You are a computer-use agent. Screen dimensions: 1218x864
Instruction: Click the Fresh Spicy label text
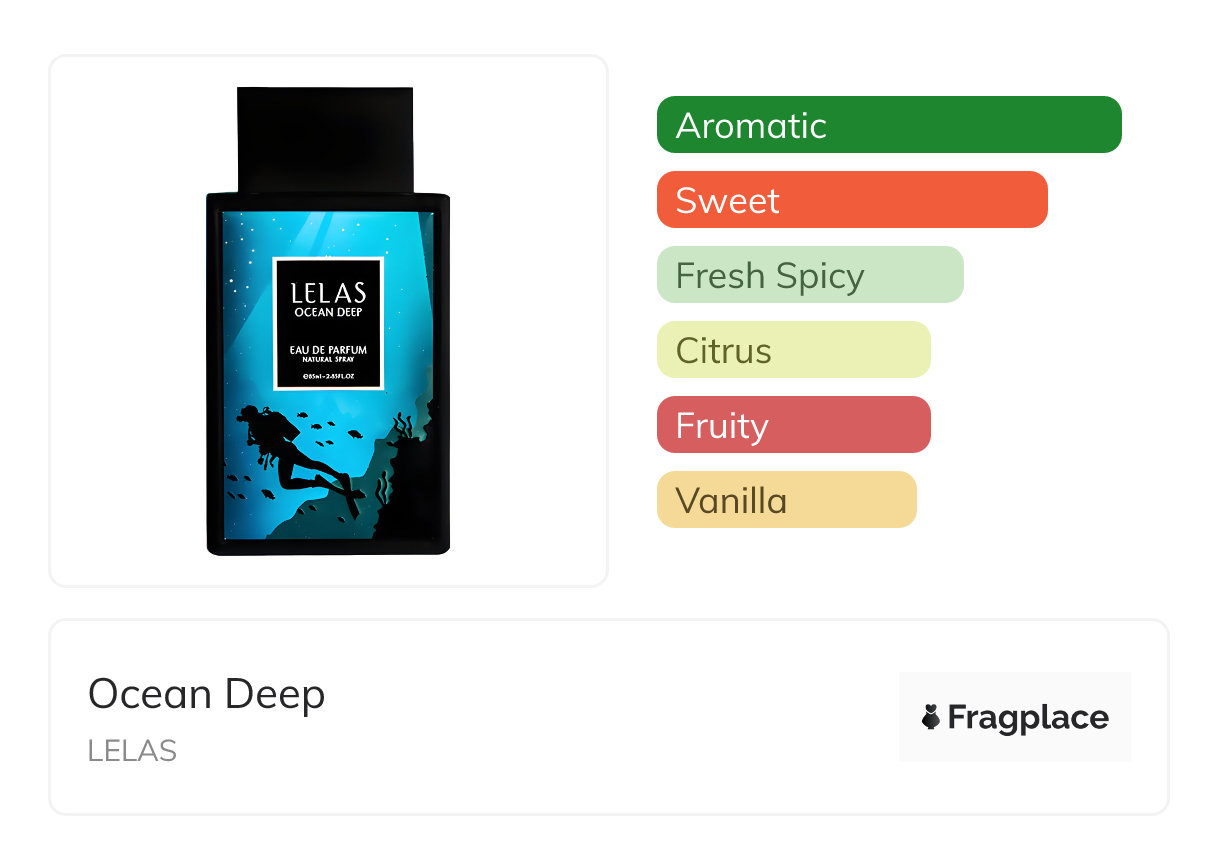click(x=770, y=275)
